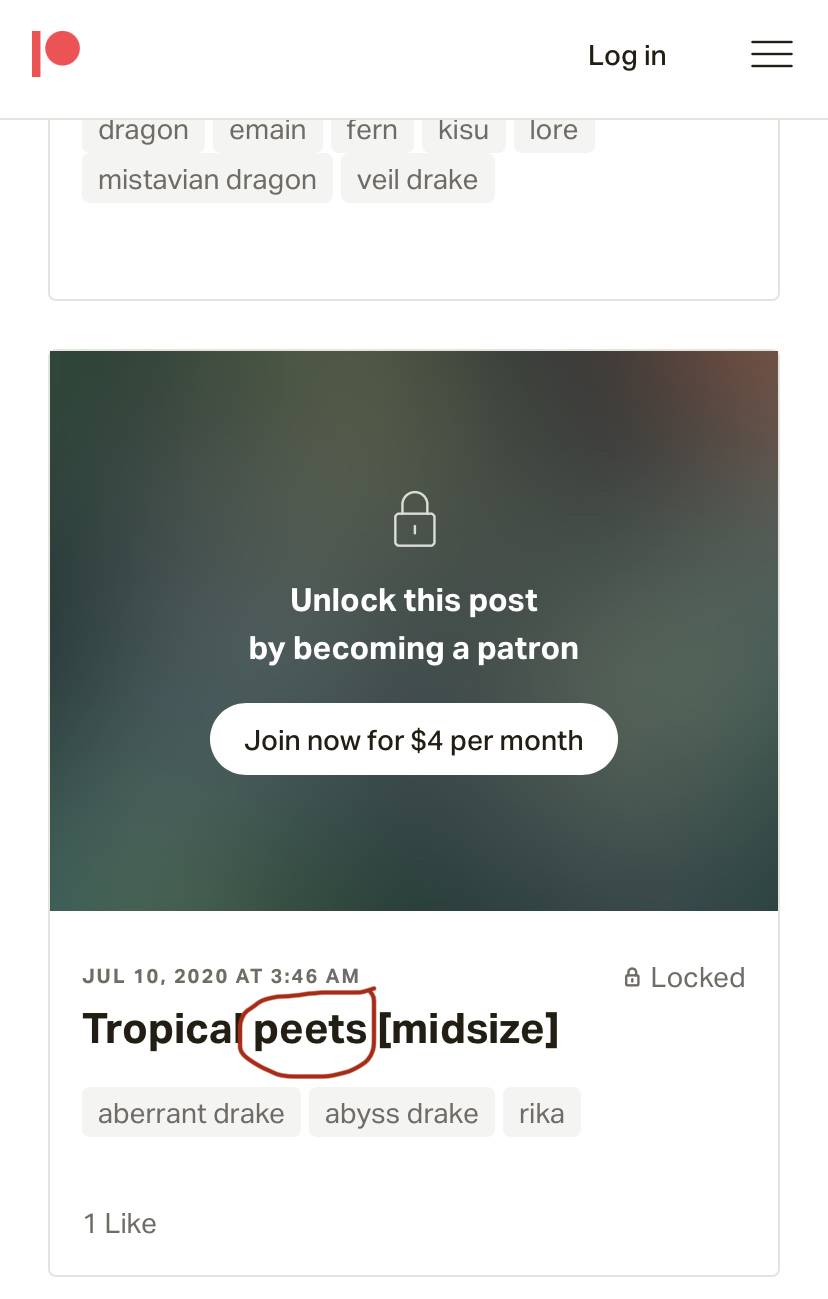The image size is (828, 1299).
Task: Choose the aberrant drake tag
Action: 191,1113
